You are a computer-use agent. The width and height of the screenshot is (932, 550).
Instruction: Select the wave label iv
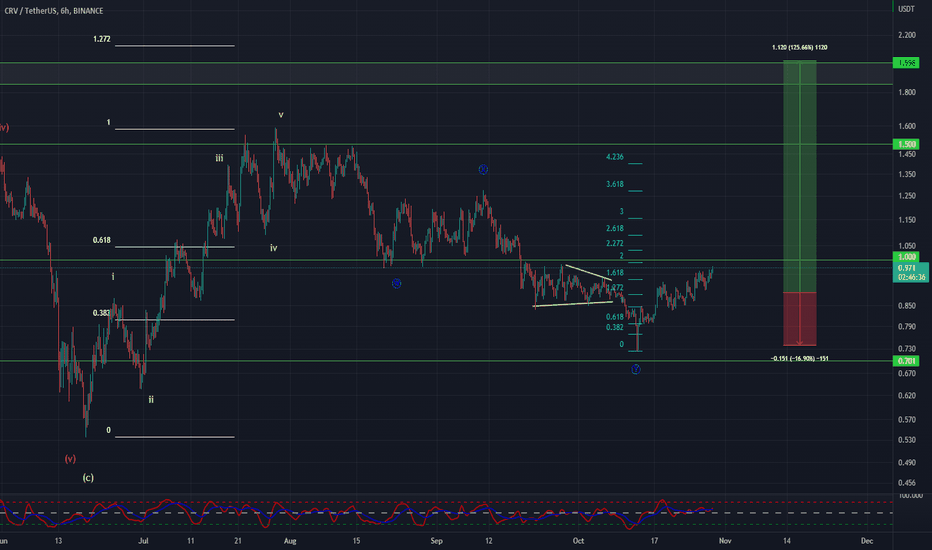click(273, 248)
